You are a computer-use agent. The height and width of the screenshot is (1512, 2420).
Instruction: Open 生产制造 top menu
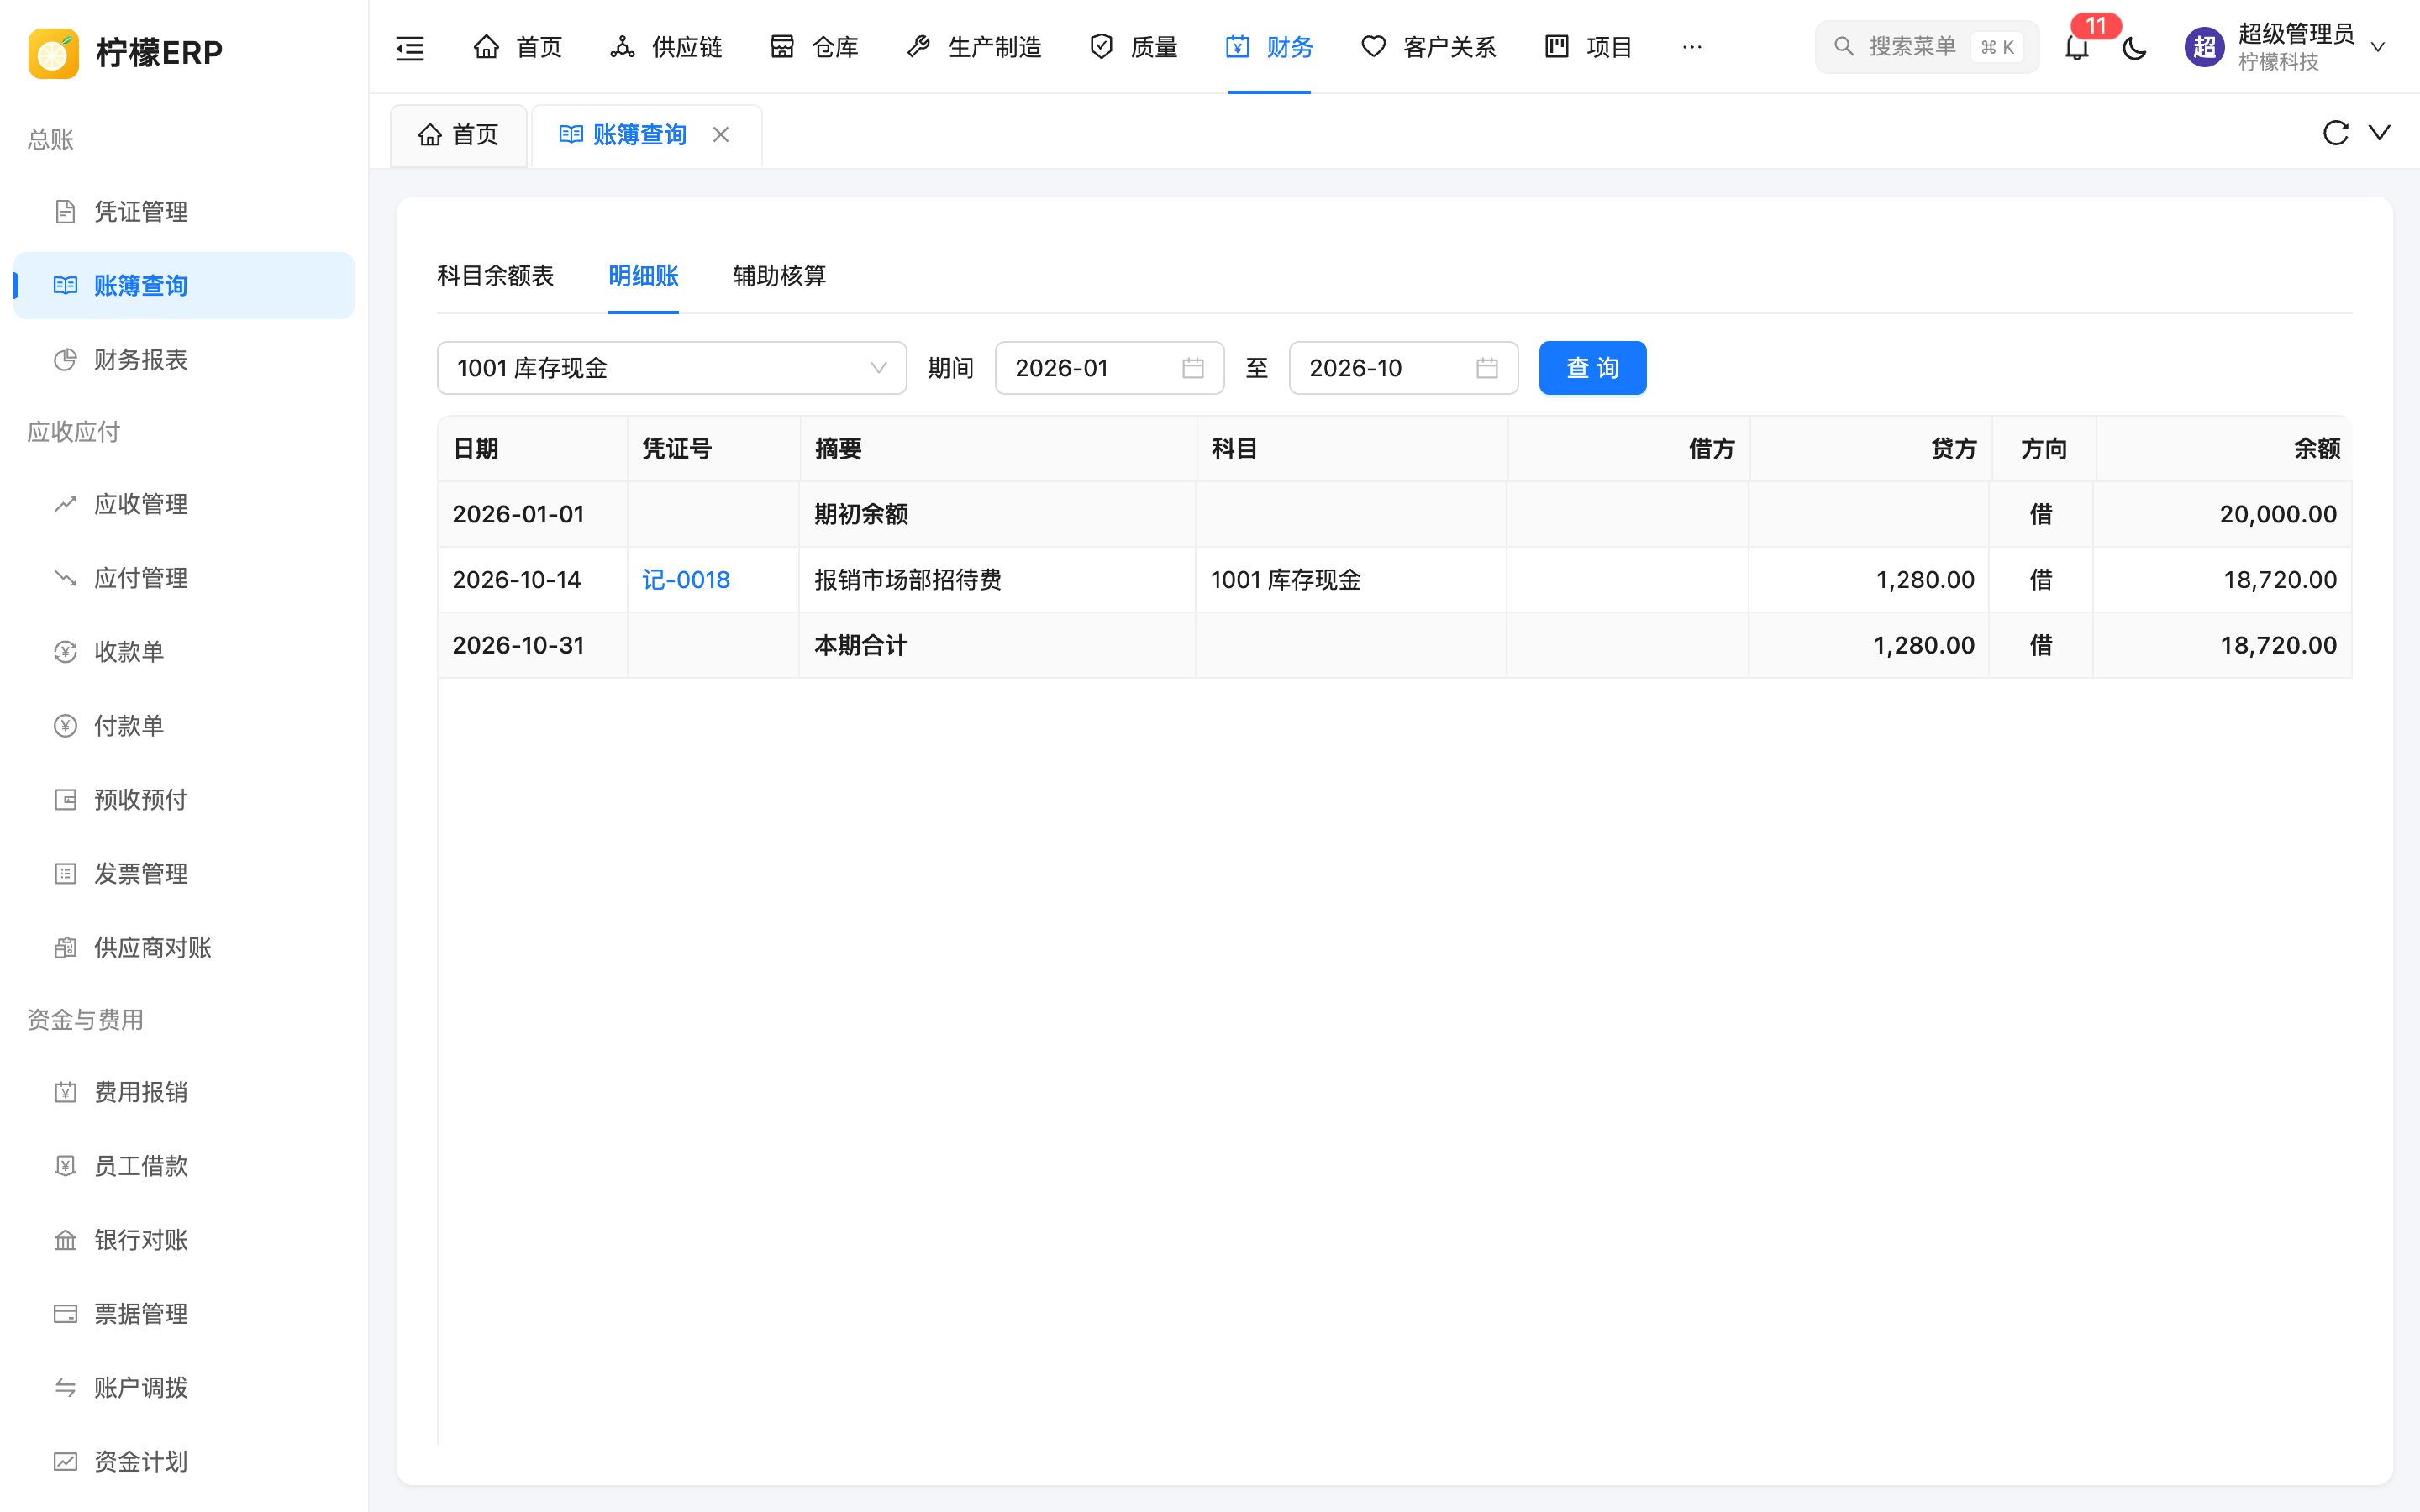973,47
